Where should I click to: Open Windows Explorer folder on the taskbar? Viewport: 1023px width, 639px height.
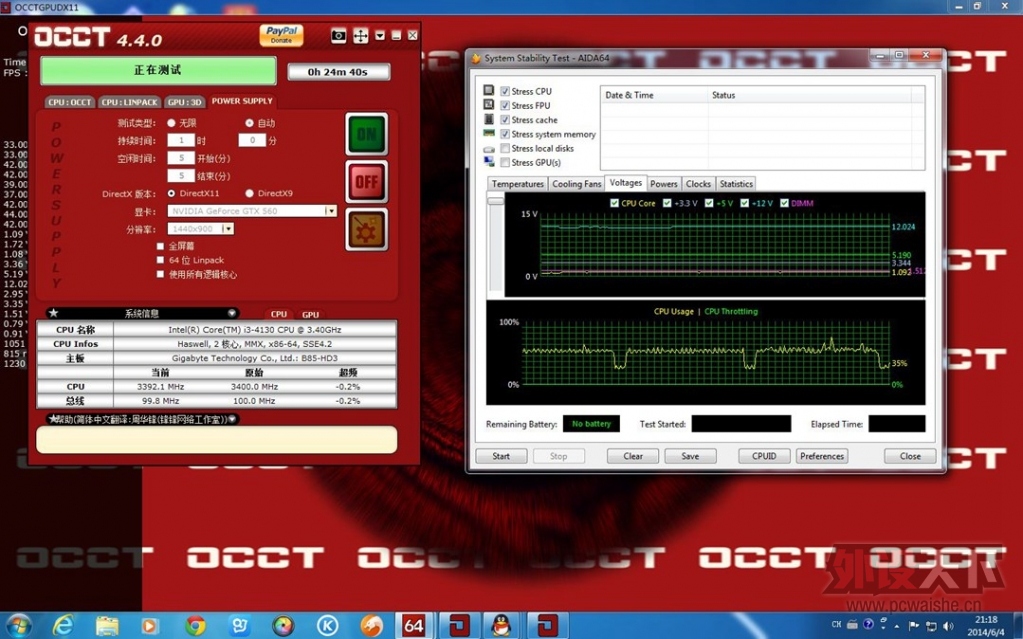[x=107, y=625]
